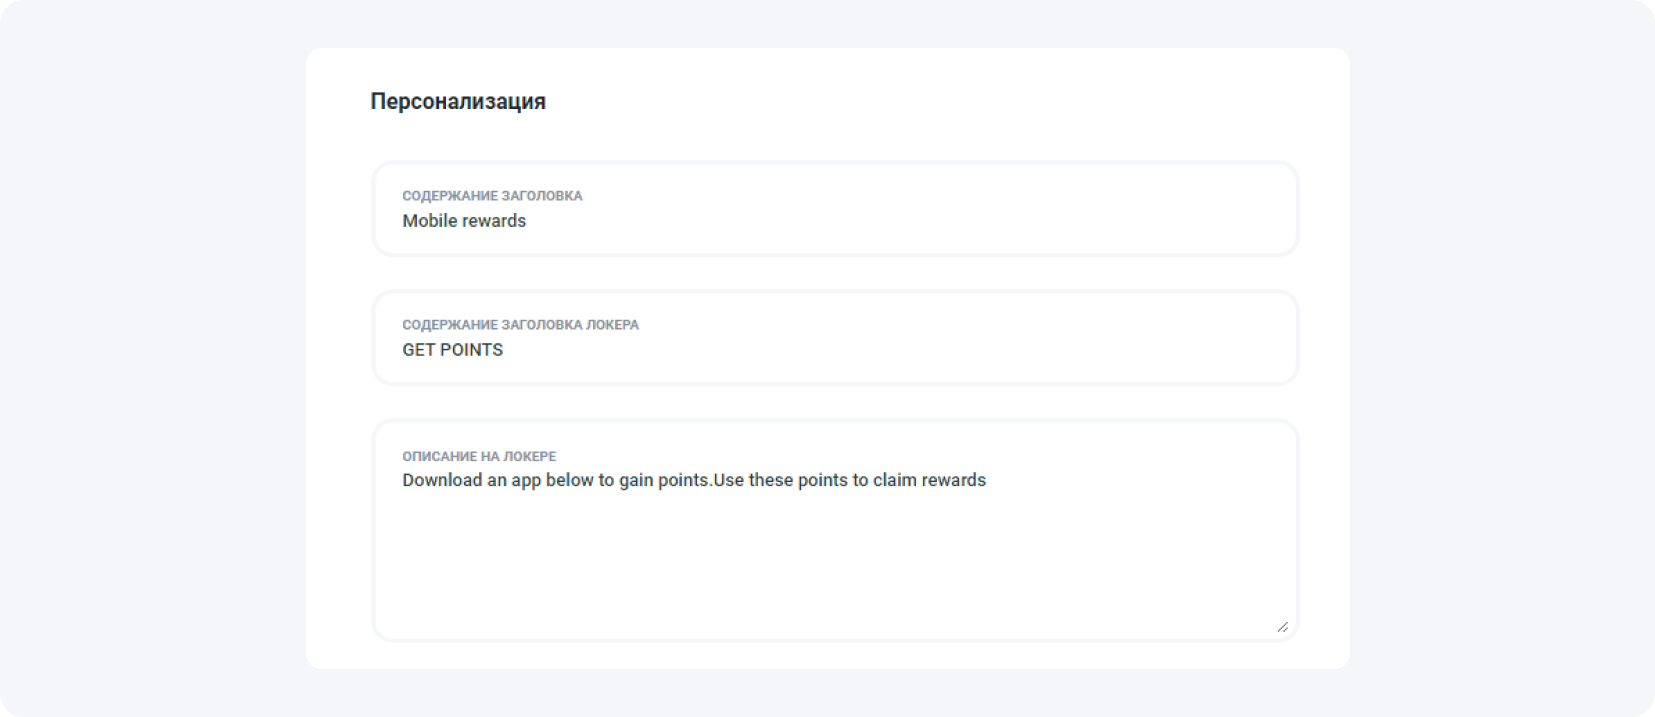Viewport: 1655px width, 717px height.
Task: Place cursor in 'GET POINTS' text
Action: point(452,350)
